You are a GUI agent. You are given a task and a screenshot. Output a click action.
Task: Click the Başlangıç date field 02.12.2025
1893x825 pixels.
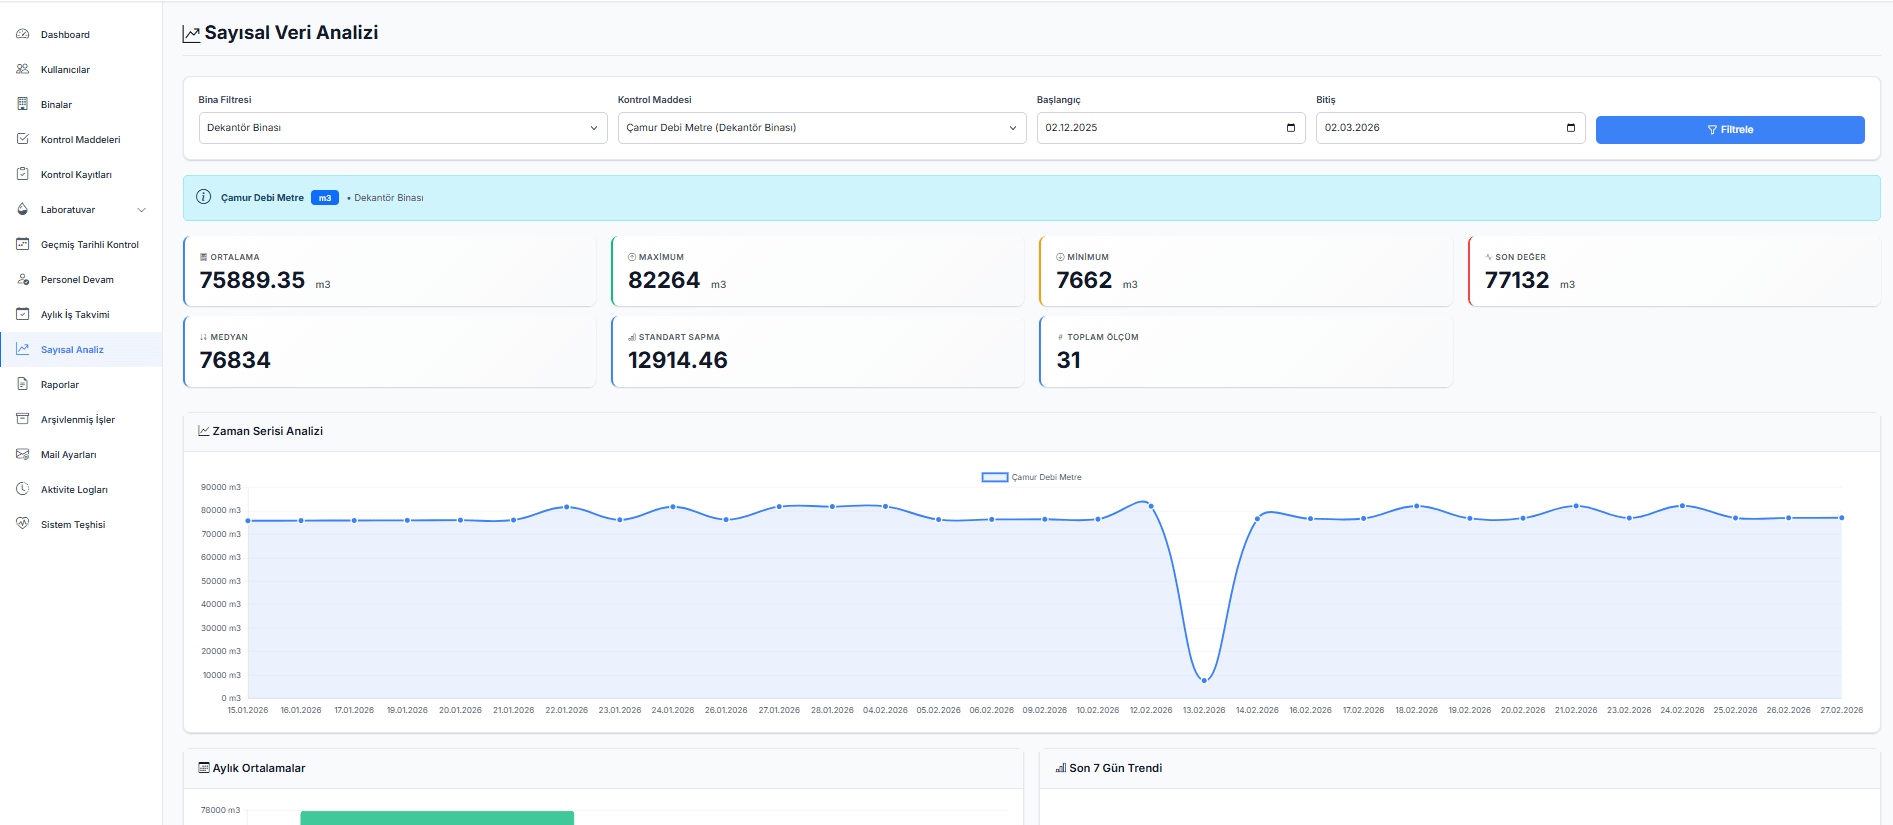tap(1171, 128)
